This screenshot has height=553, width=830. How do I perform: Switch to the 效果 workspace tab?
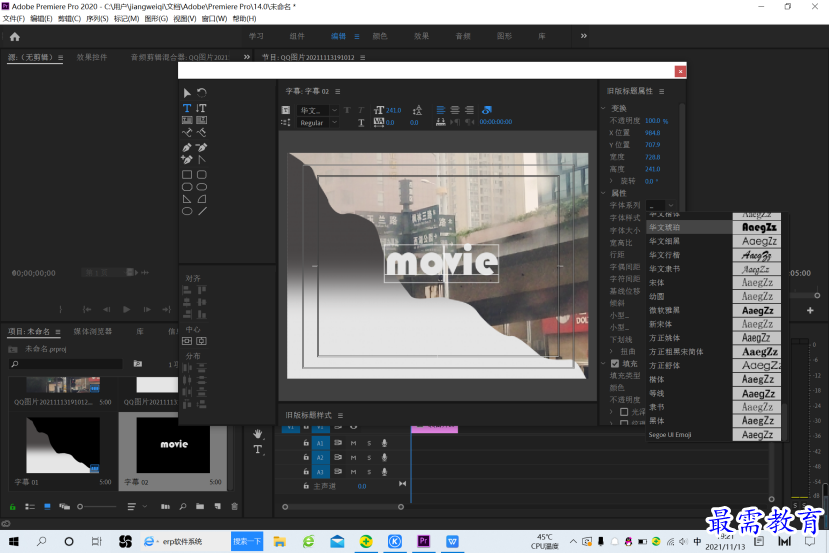pos(421,36)
